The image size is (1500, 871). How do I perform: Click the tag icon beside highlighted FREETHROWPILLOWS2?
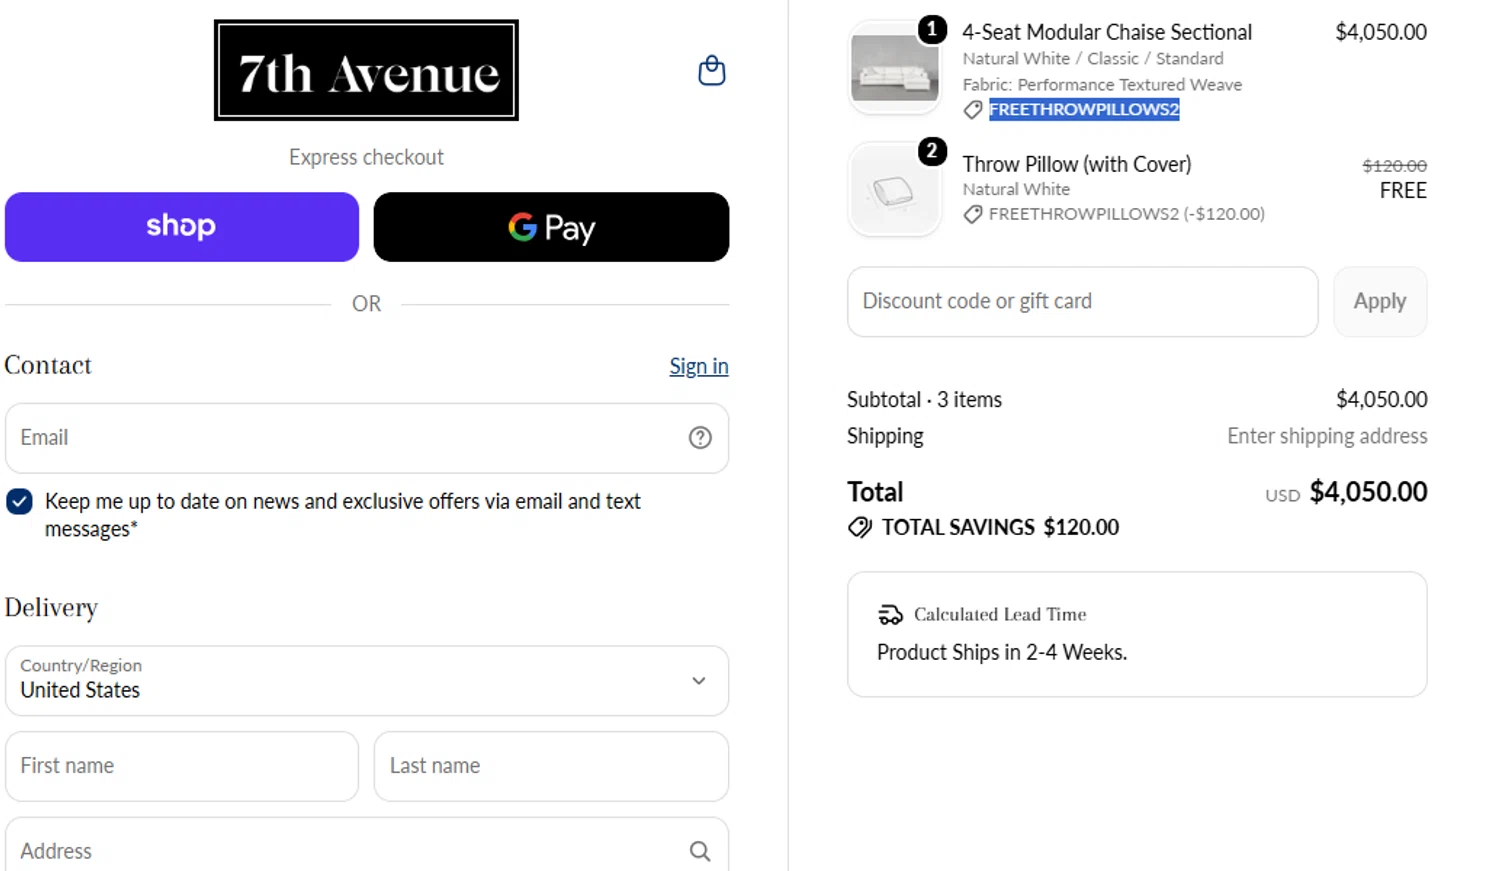coord(972,110)
